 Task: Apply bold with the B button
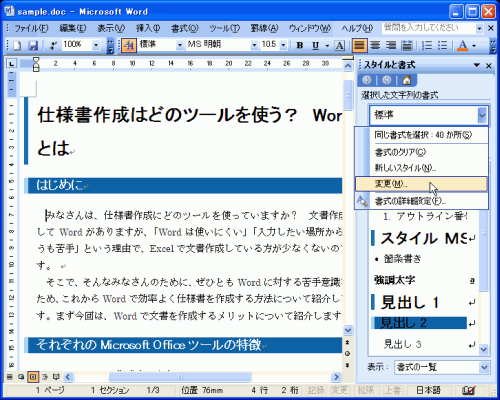[300, 45]
